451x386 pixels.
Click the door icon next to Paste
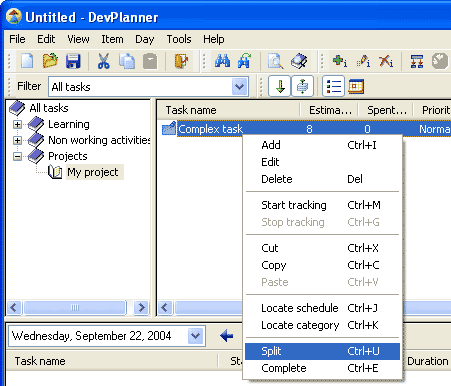pyautogui.click(x=181, y=61)
